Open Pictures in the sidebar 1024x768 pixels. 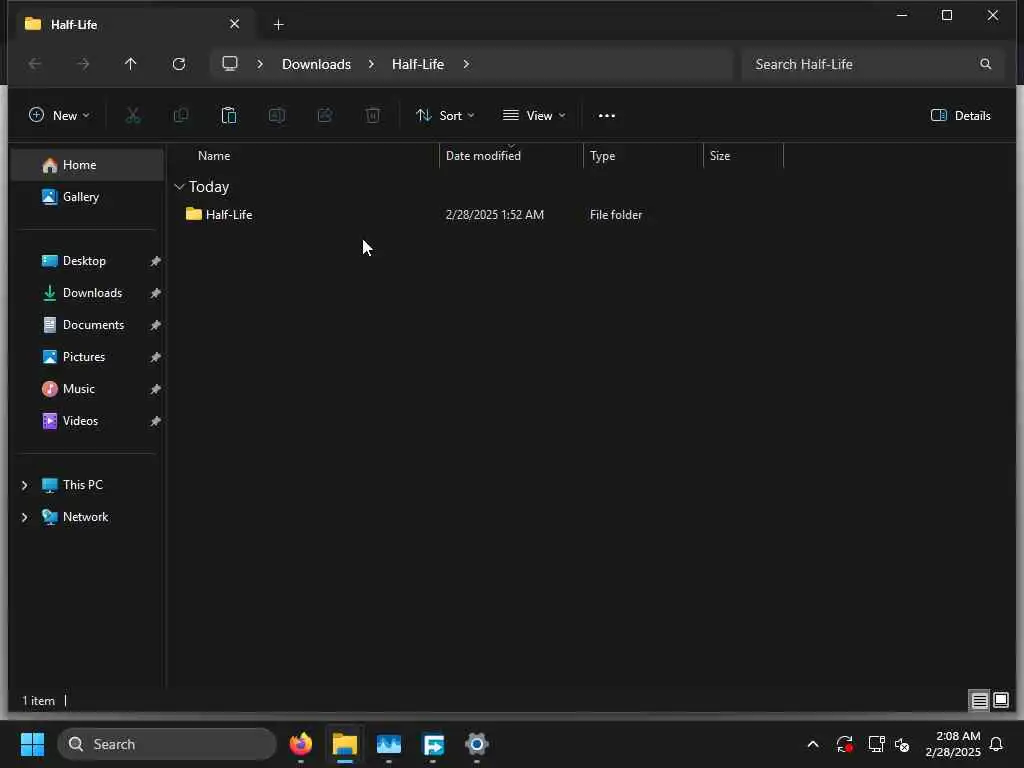tap(87, 357)
